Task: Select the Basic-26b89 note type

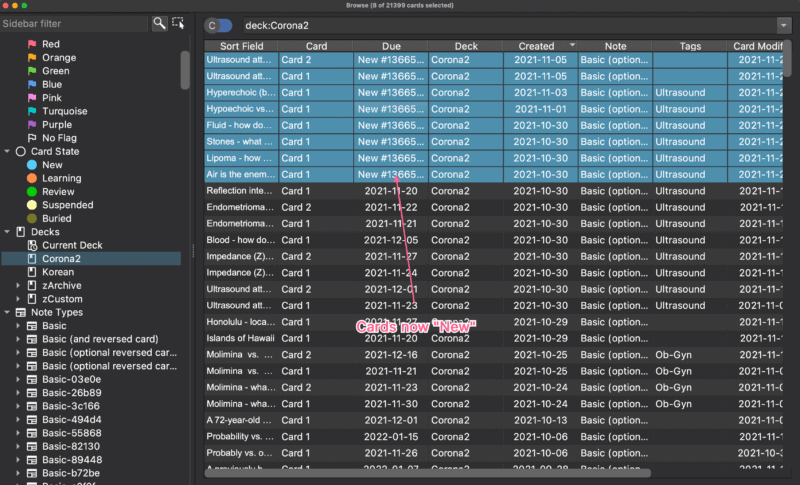Action: pyautogui.click(x=71, y=393)
